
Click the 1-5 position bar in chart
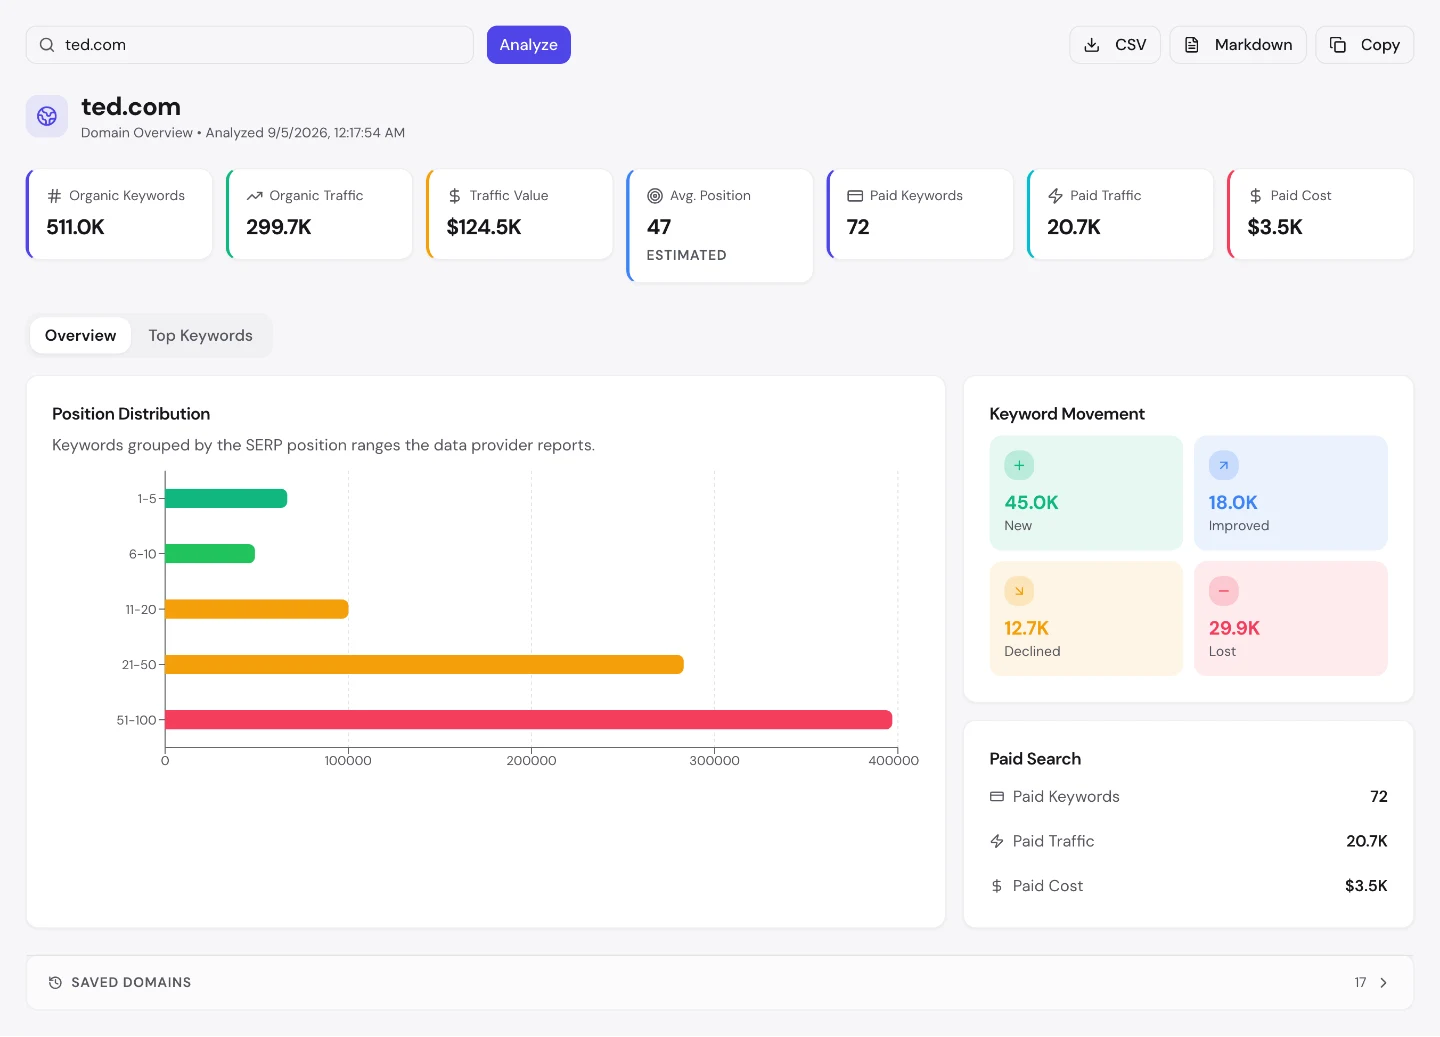[226, 498]
